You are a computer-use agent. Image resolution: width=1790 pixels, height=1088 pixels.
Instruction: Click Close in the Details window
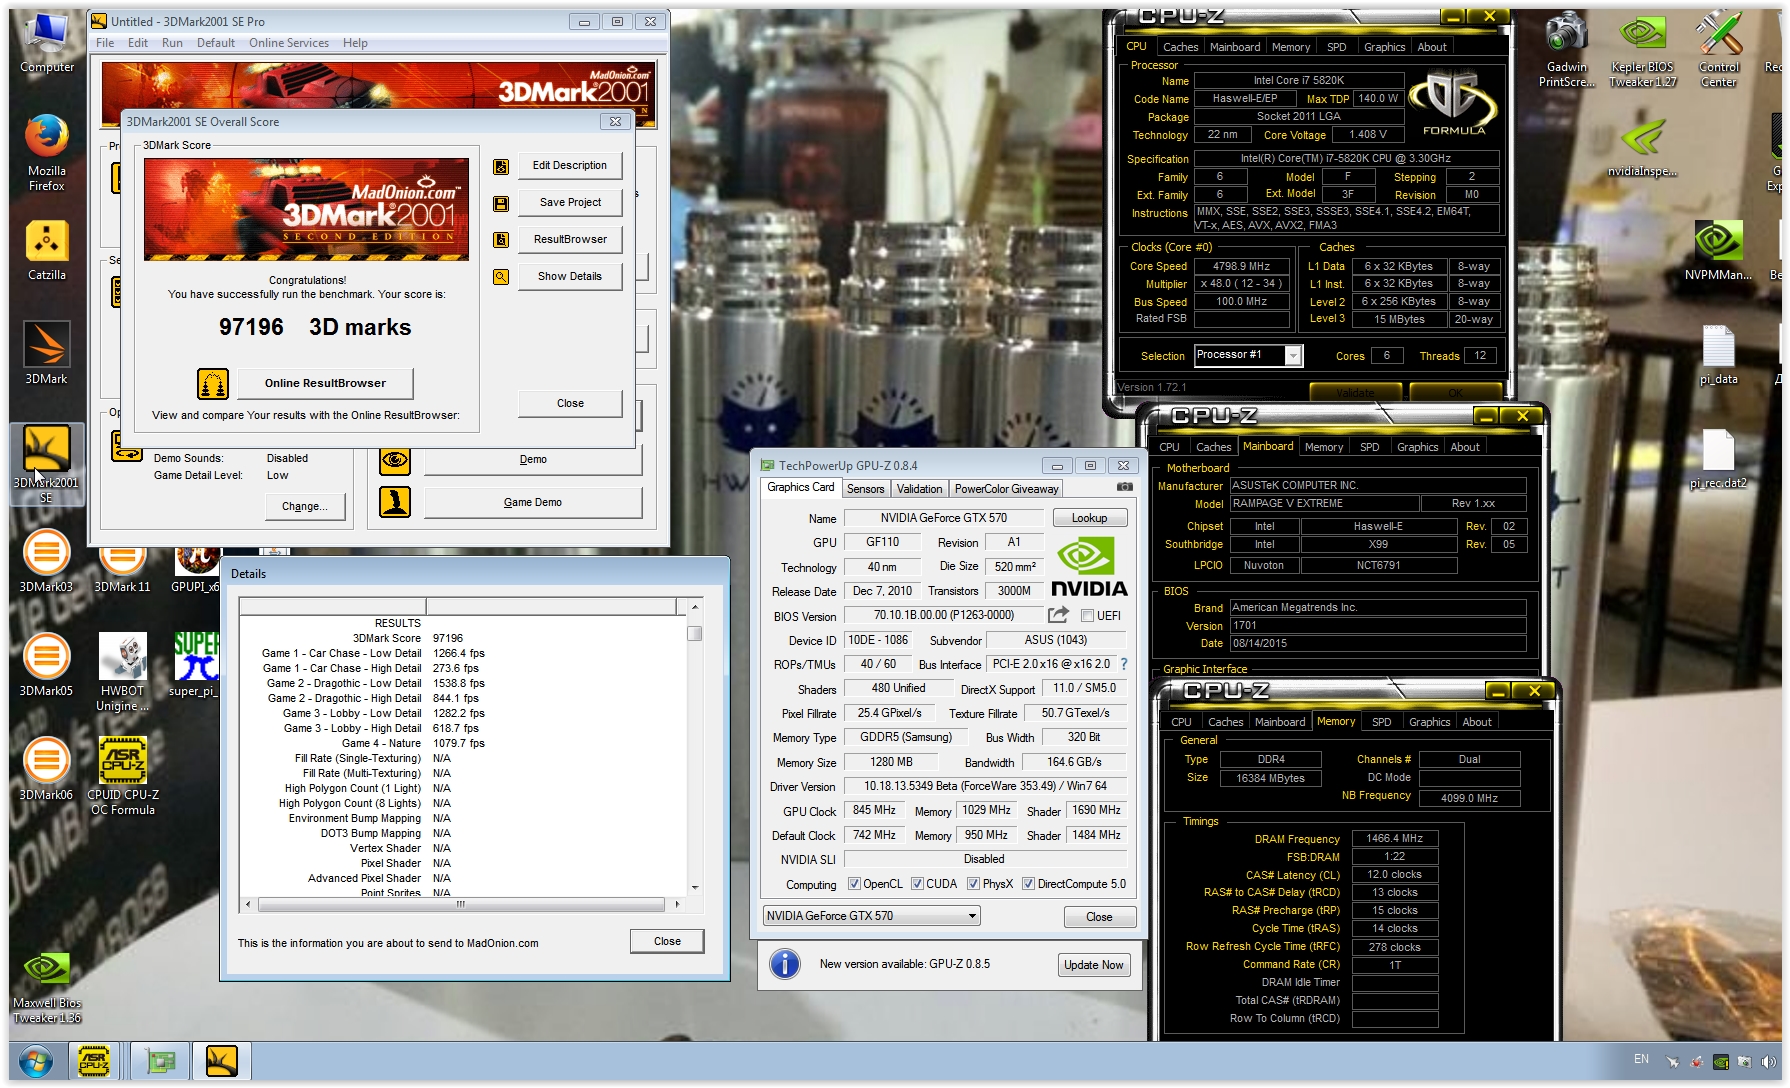coord(667,941)
